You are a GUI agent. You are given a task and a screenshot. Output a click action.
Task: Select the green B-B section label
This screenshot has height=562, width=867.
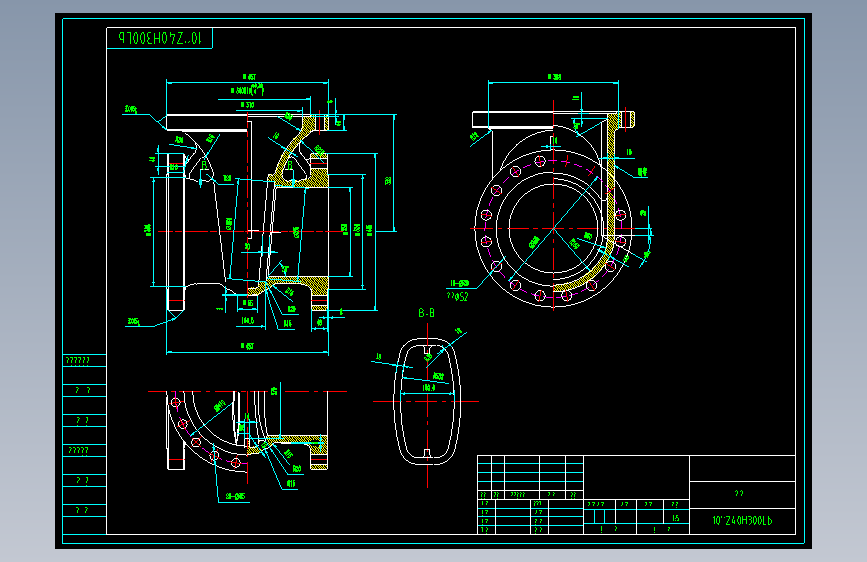point(426,313)
